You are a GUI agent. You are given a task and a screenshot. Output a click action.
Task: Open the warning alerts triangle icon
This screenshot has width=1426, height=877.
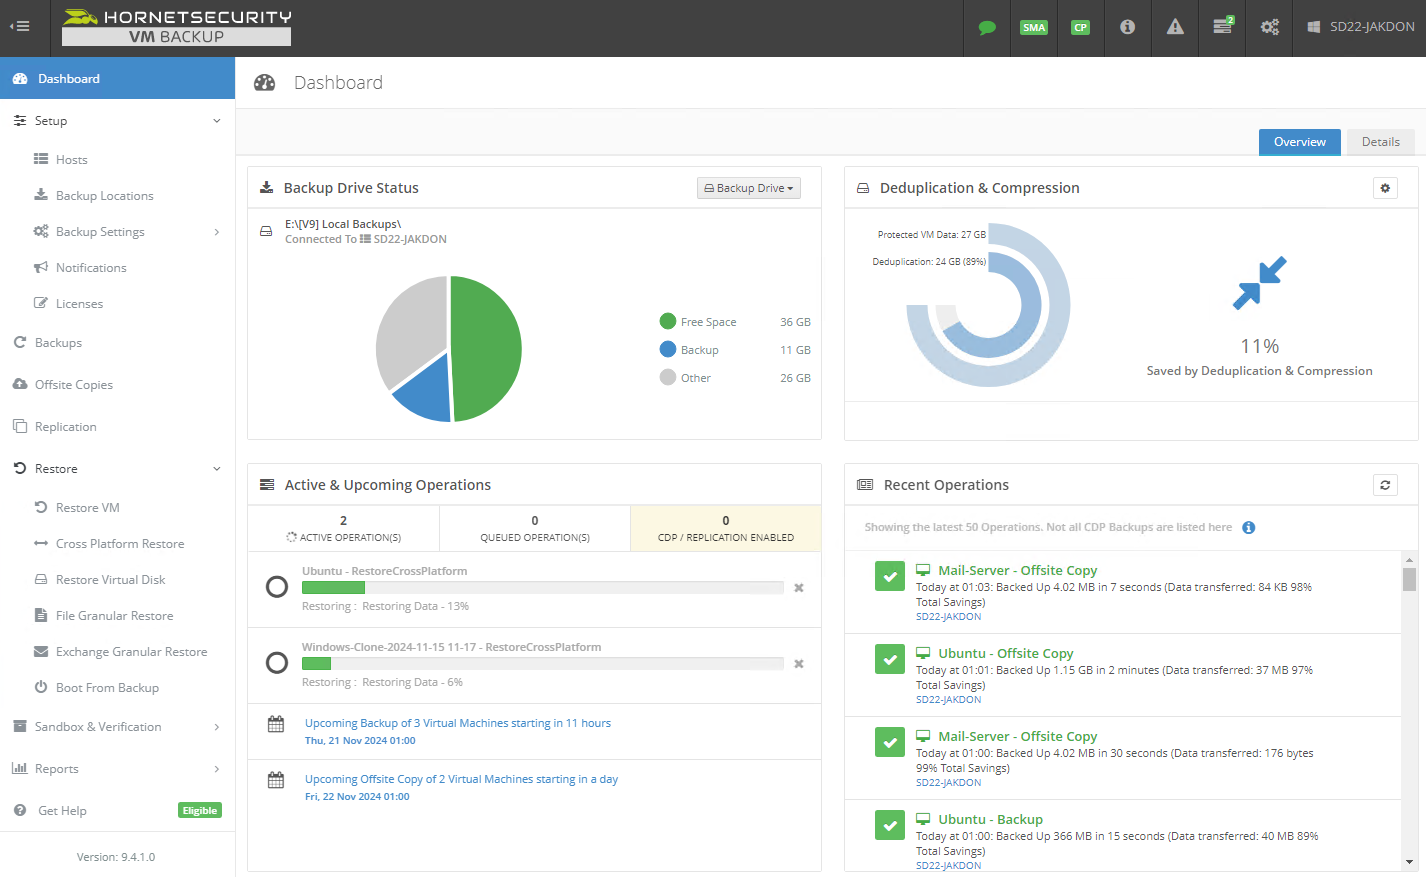[1175, 28]
